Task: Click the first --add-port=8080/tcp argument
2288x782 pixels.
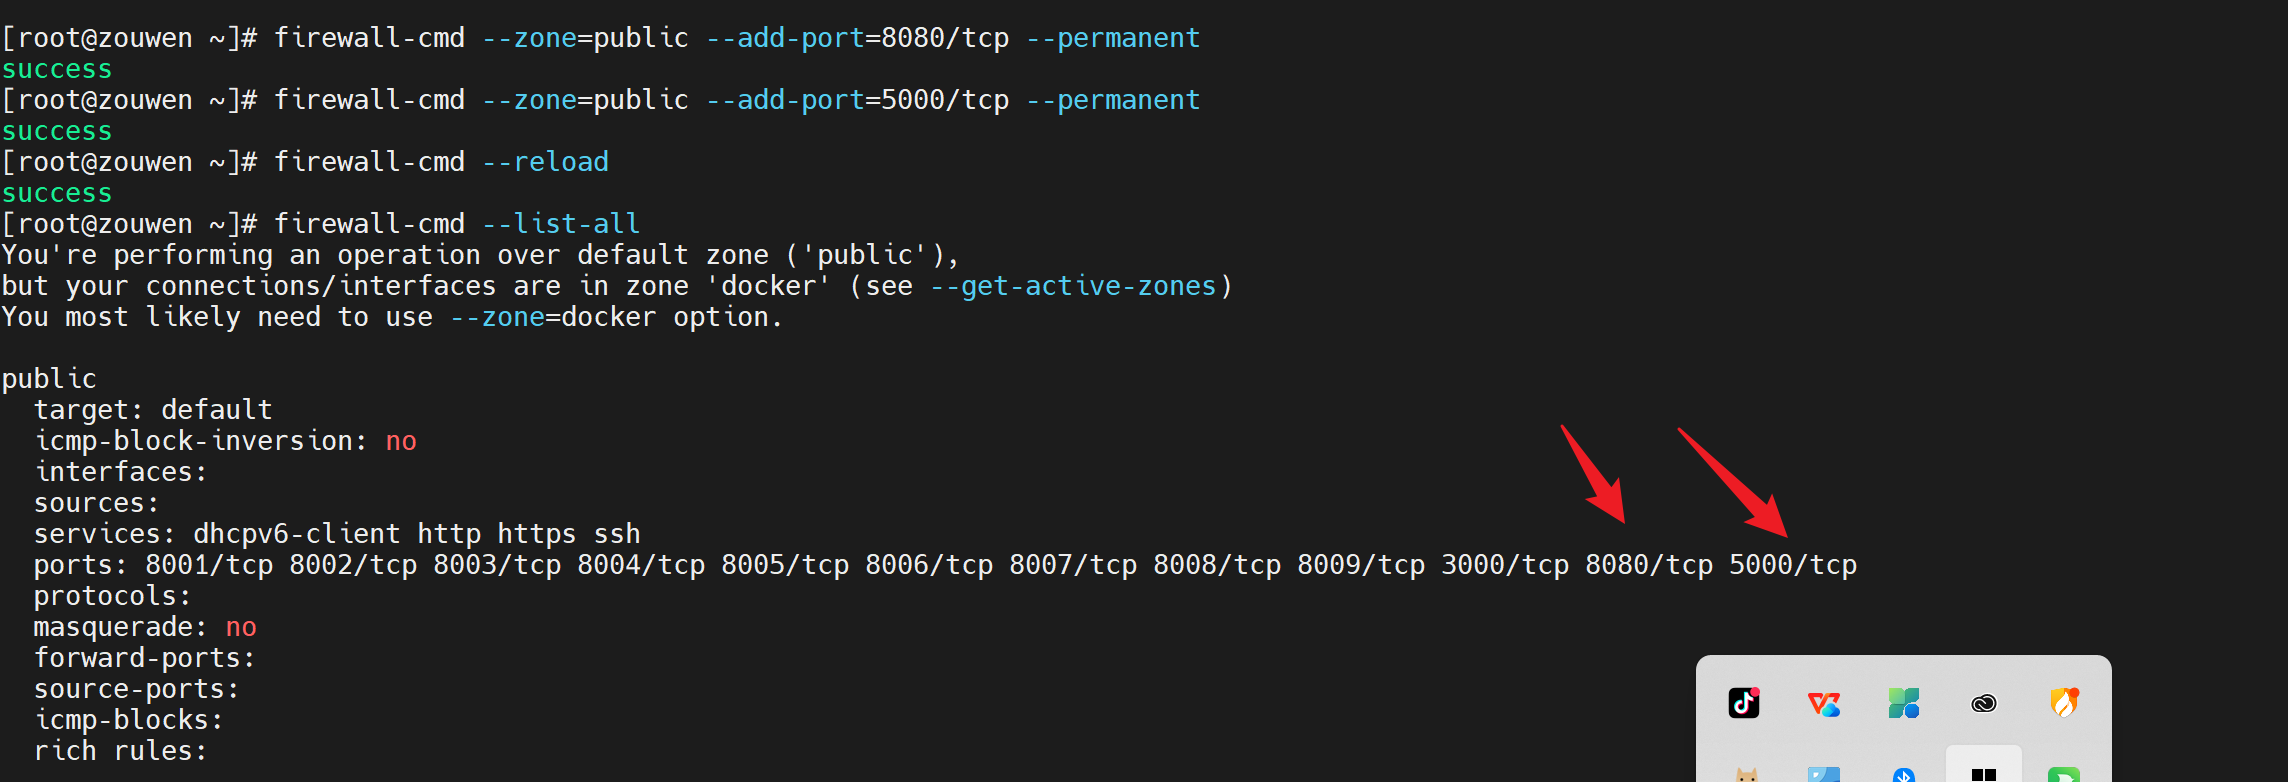Action: 857,38
